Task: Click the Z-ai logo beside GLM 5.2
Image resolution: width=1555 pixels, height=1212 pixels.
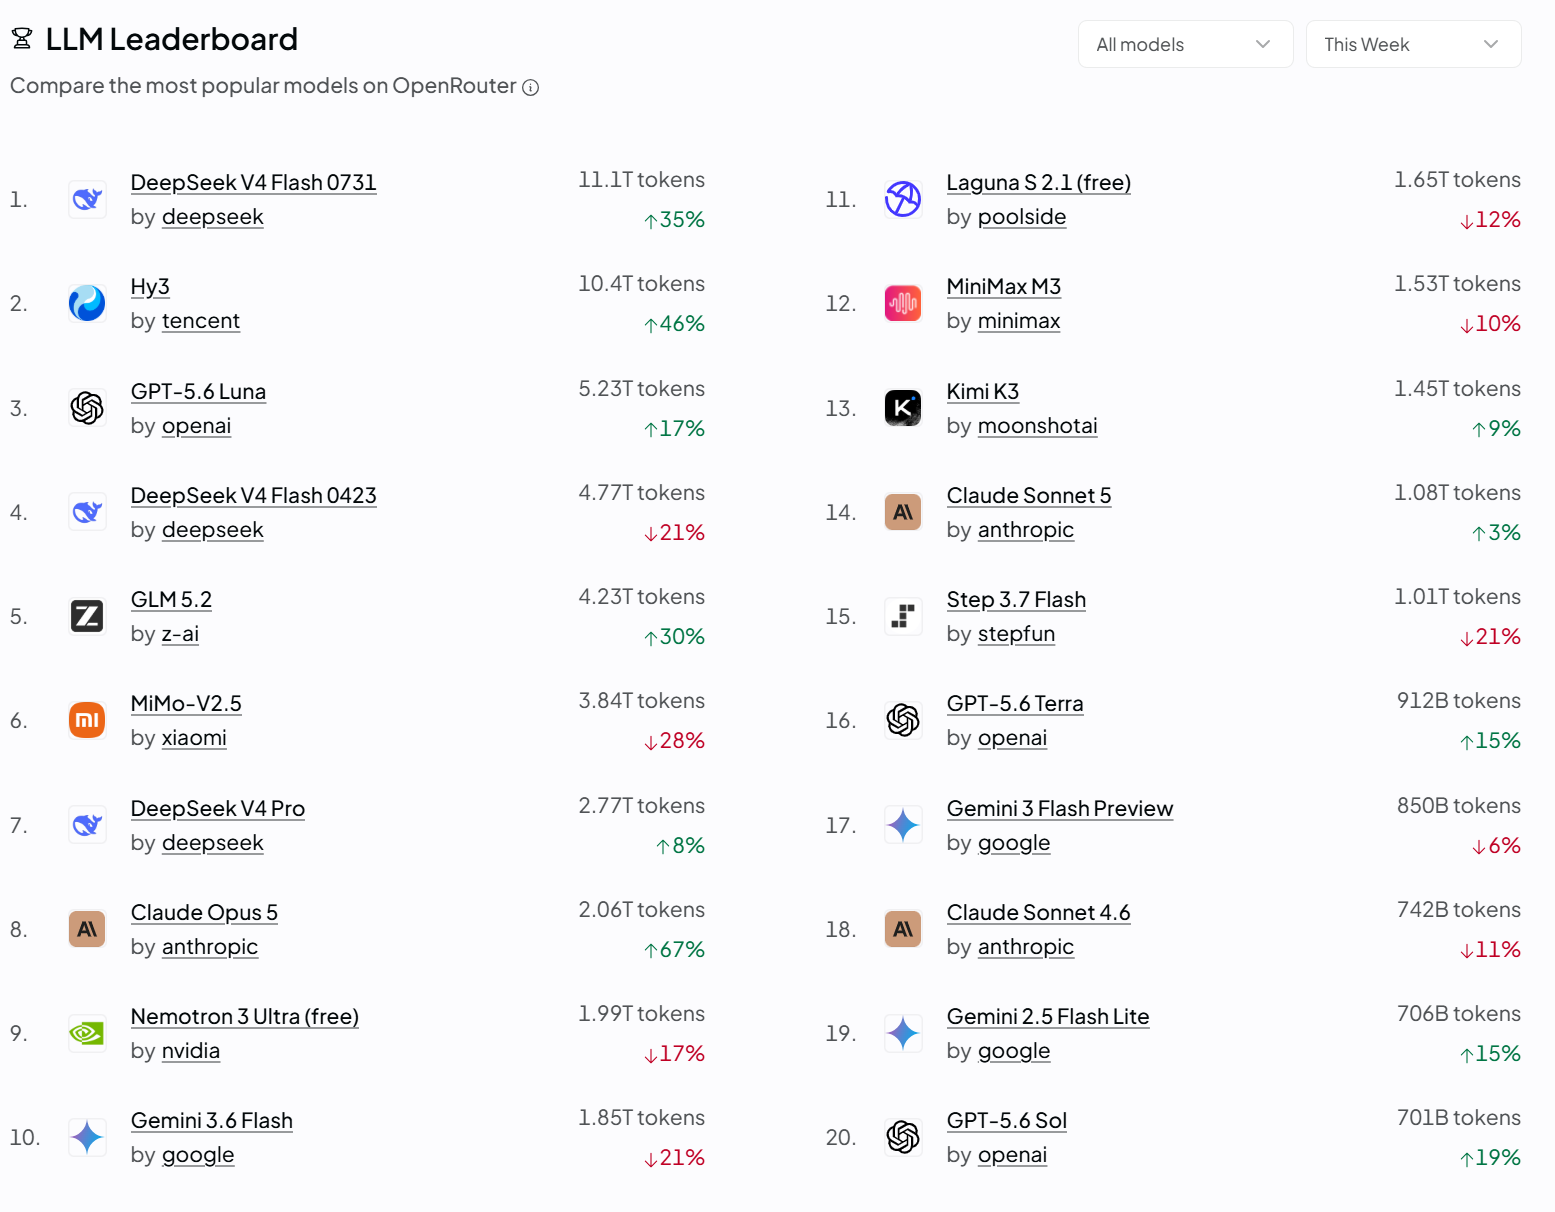Action: [87, 616]
